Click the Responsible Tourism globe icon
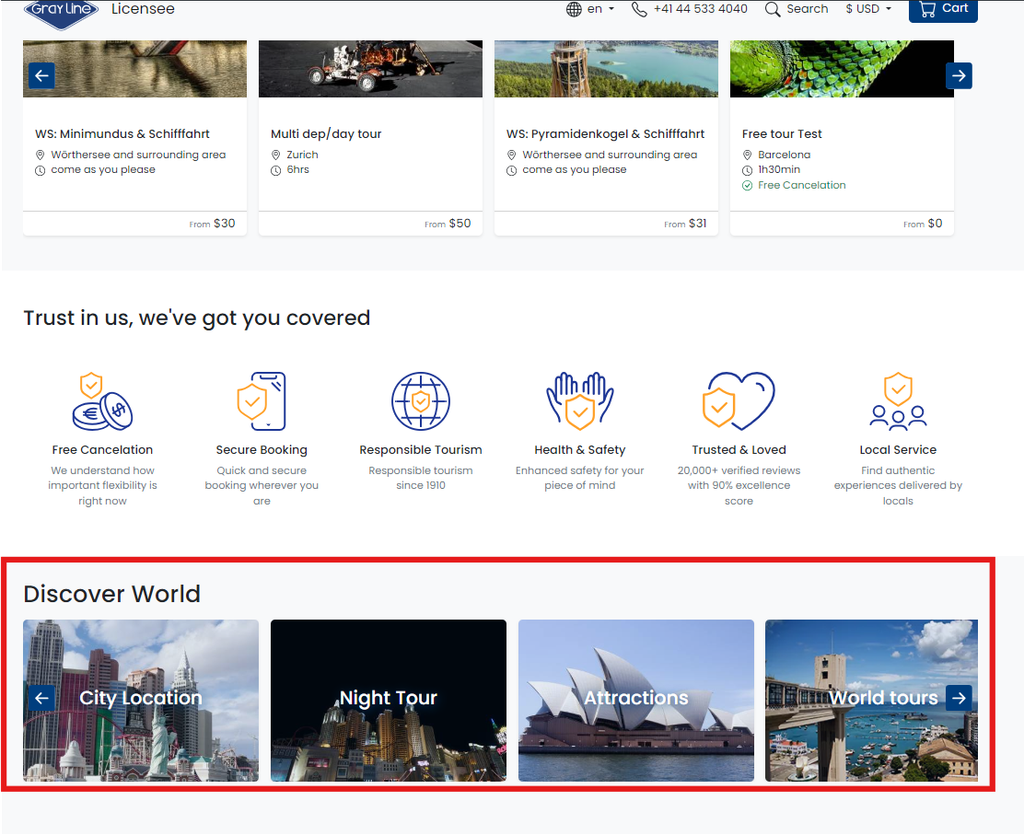Viewport: 1024px width, 834px height. coord(421,402)
